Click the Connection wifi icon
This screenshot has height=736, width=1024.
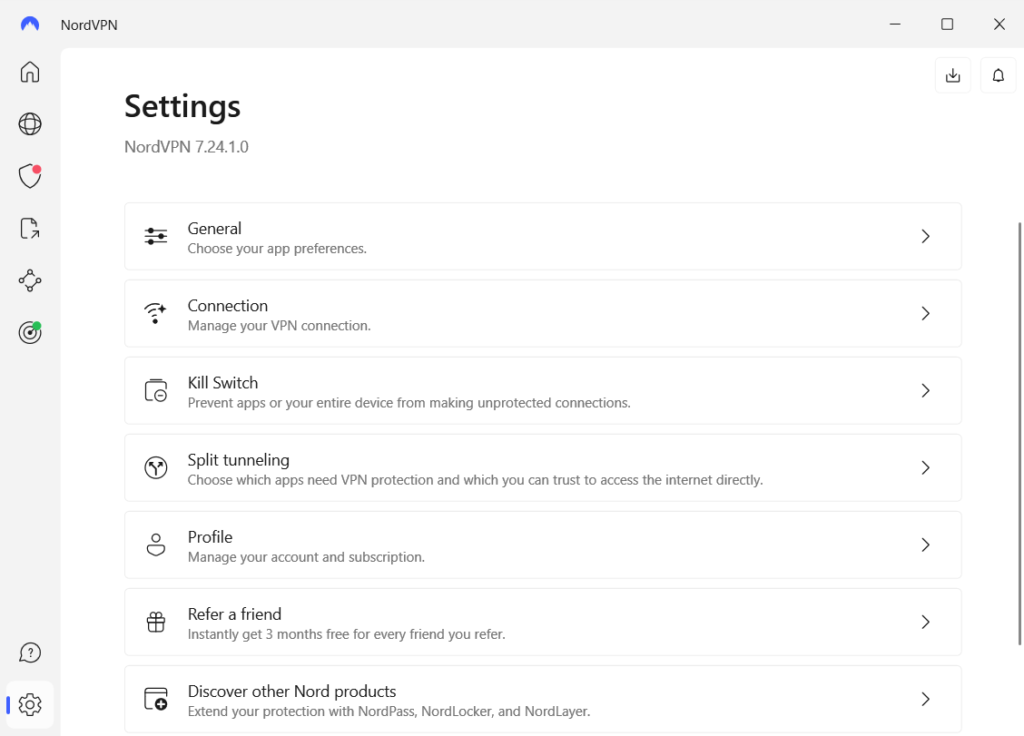click(x=155, y=313)
